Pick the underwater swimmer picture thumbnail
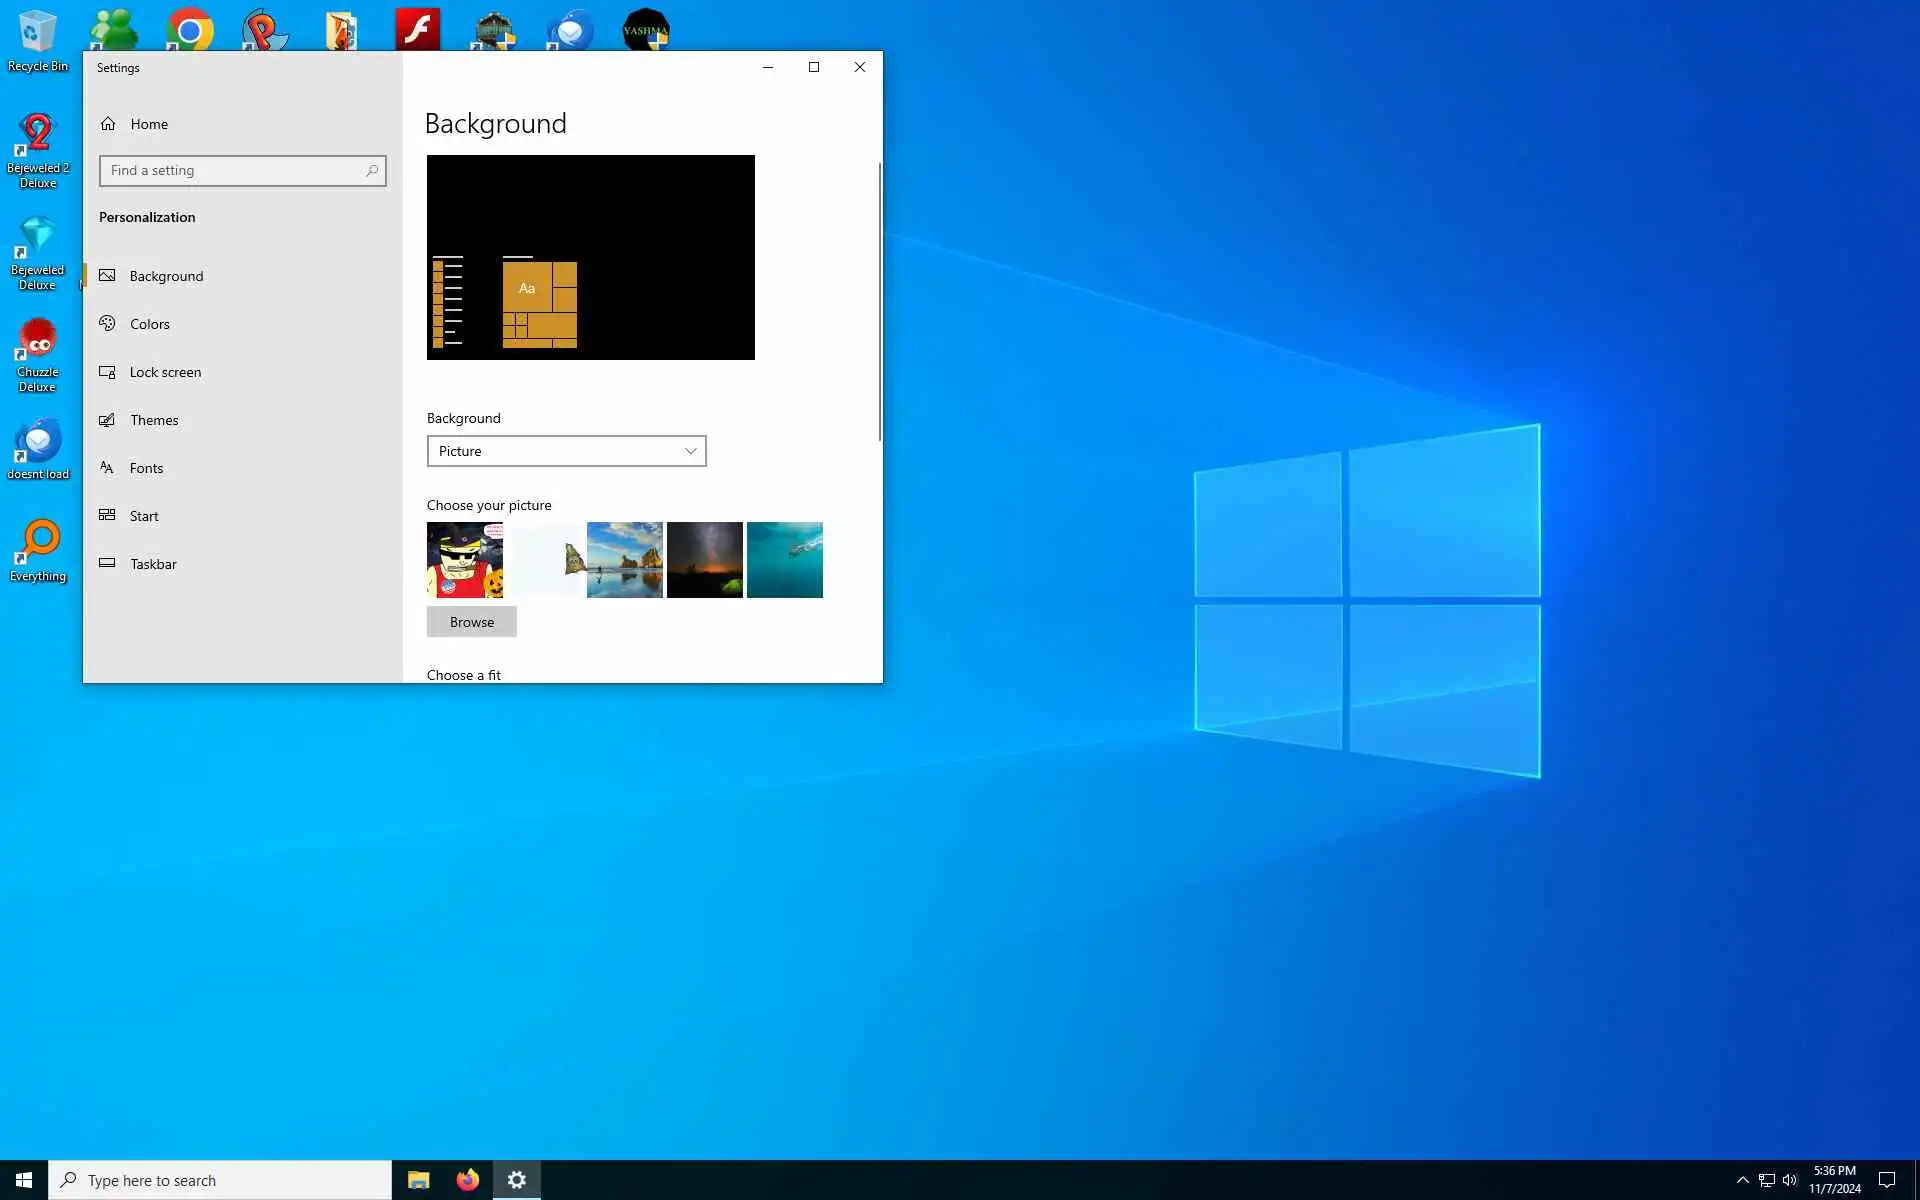 [785, 560]
